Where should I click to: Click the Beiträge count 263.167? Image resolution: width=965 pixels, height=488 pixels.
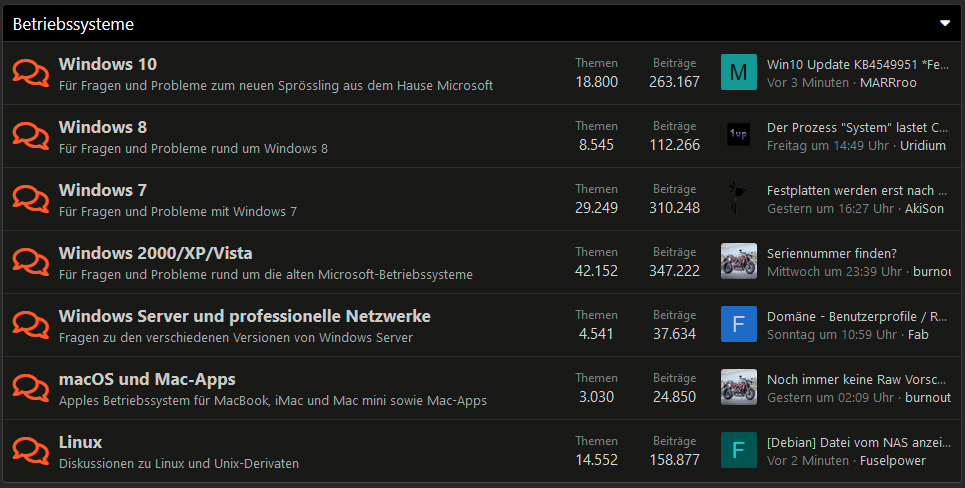click(x=675, y=82)
